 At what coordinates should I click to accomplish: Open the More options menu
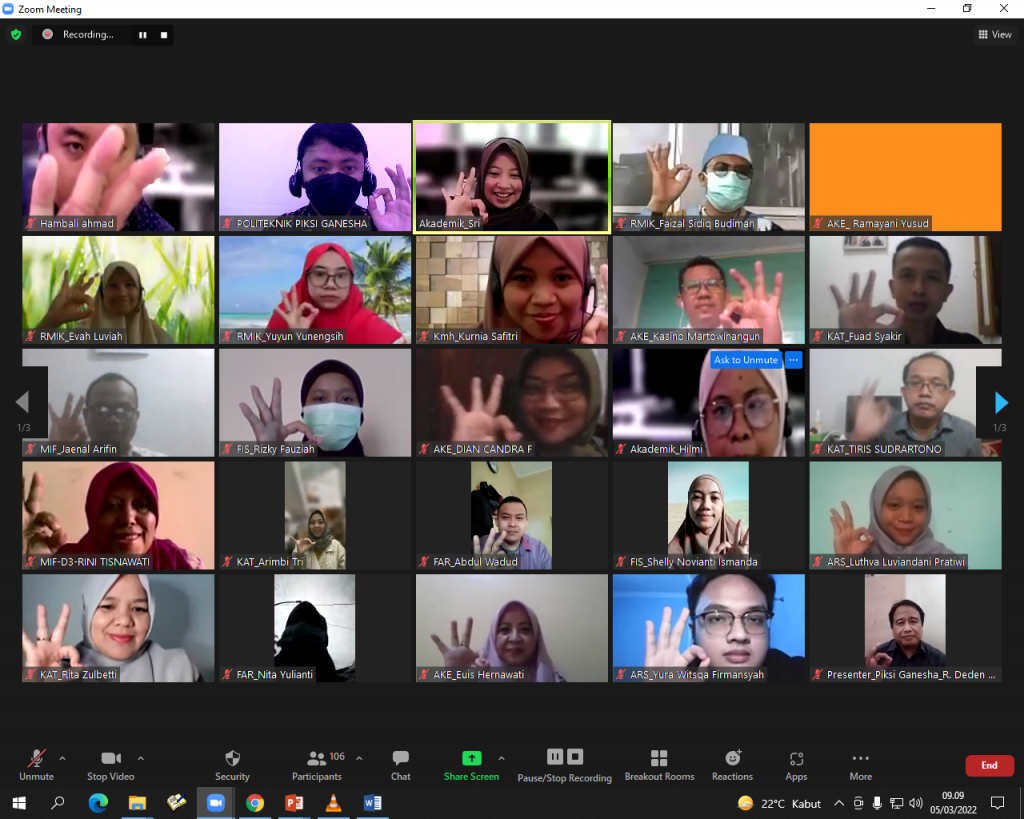(x=861, y=765)
